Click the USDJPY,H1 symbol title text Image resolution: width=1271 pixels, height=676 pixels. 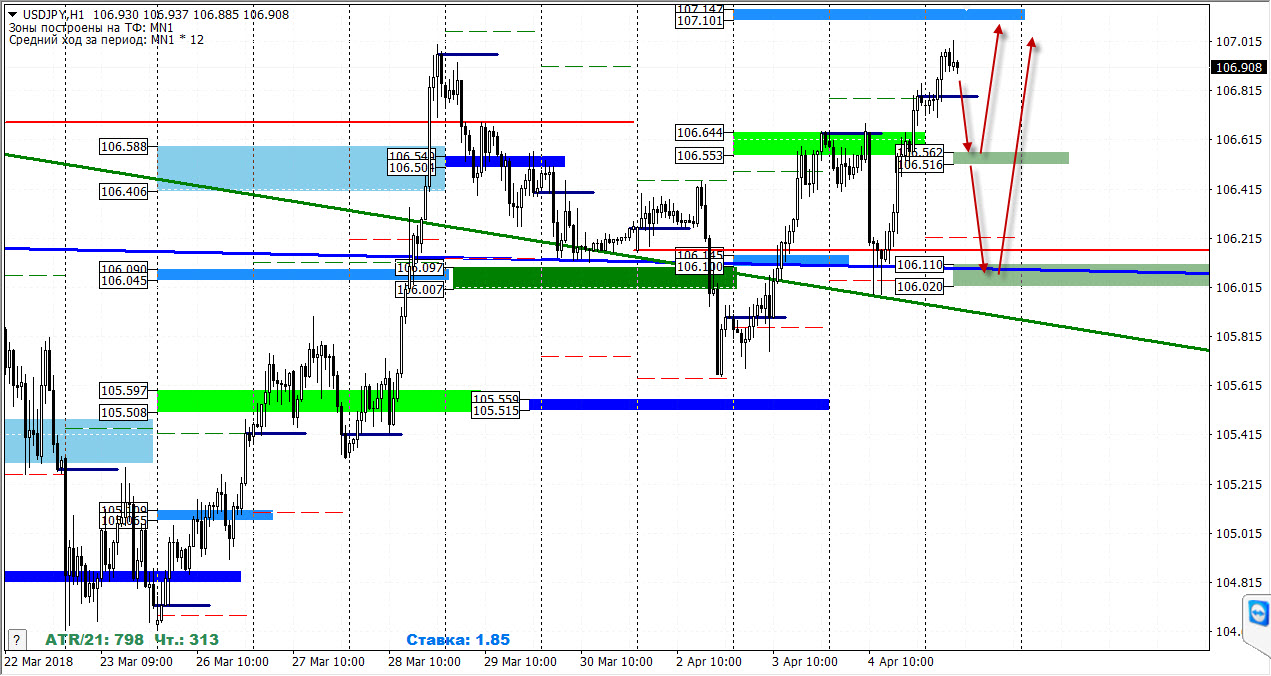[x=52, y=17]
